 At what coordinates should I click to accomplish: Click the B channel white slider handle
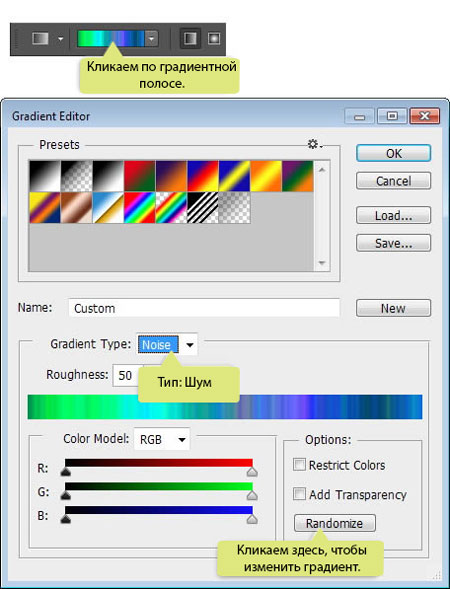pos(252,519)
